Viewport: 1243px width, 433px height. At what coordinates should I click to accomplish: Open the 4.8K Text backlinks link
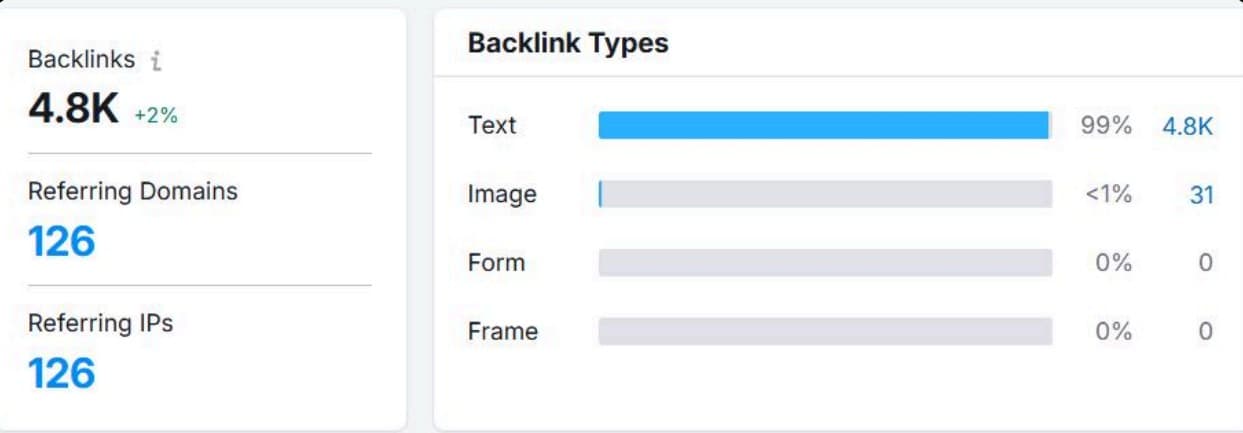[1187, 127]
